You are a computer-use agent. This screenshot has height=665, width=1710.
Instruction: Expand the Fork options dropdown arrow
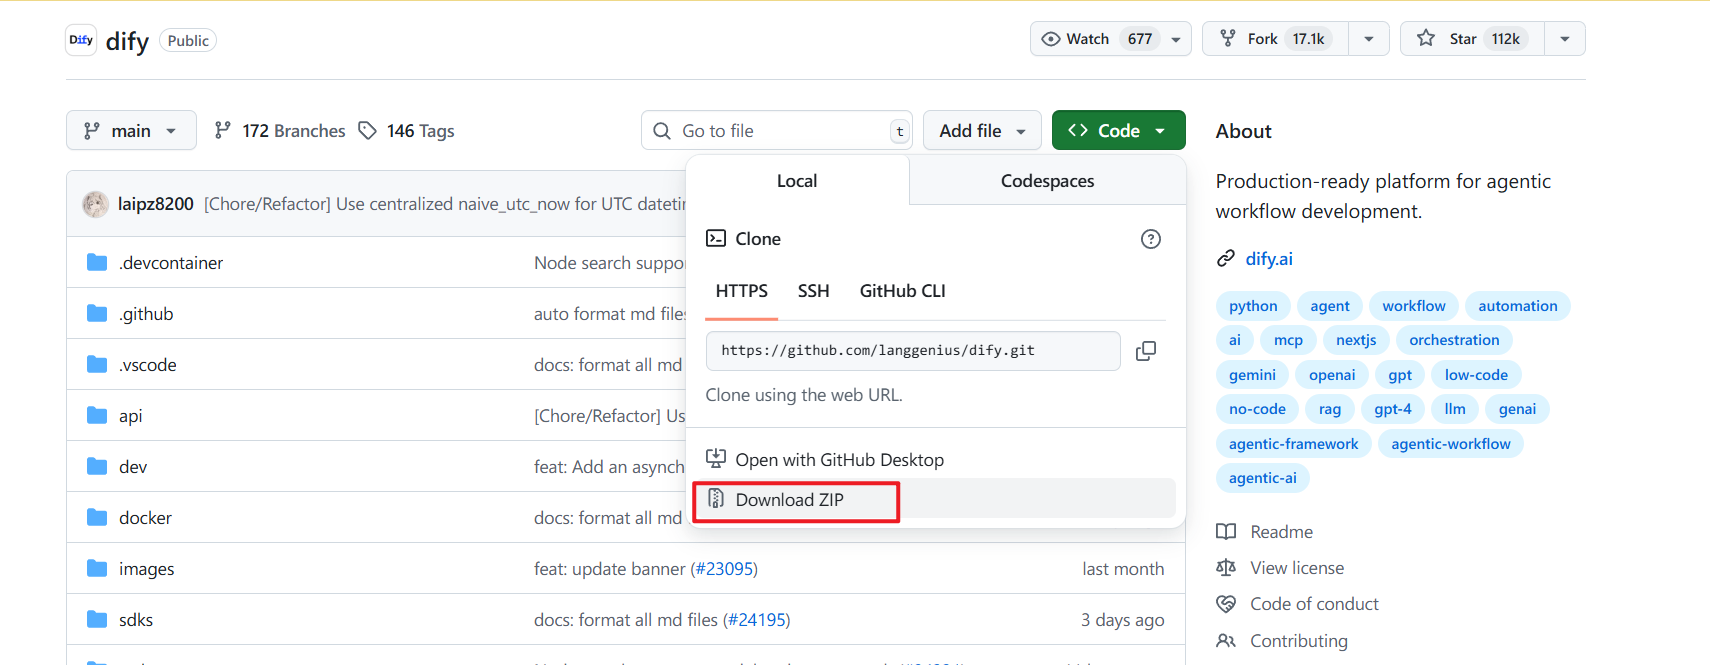coord(1369,39)
